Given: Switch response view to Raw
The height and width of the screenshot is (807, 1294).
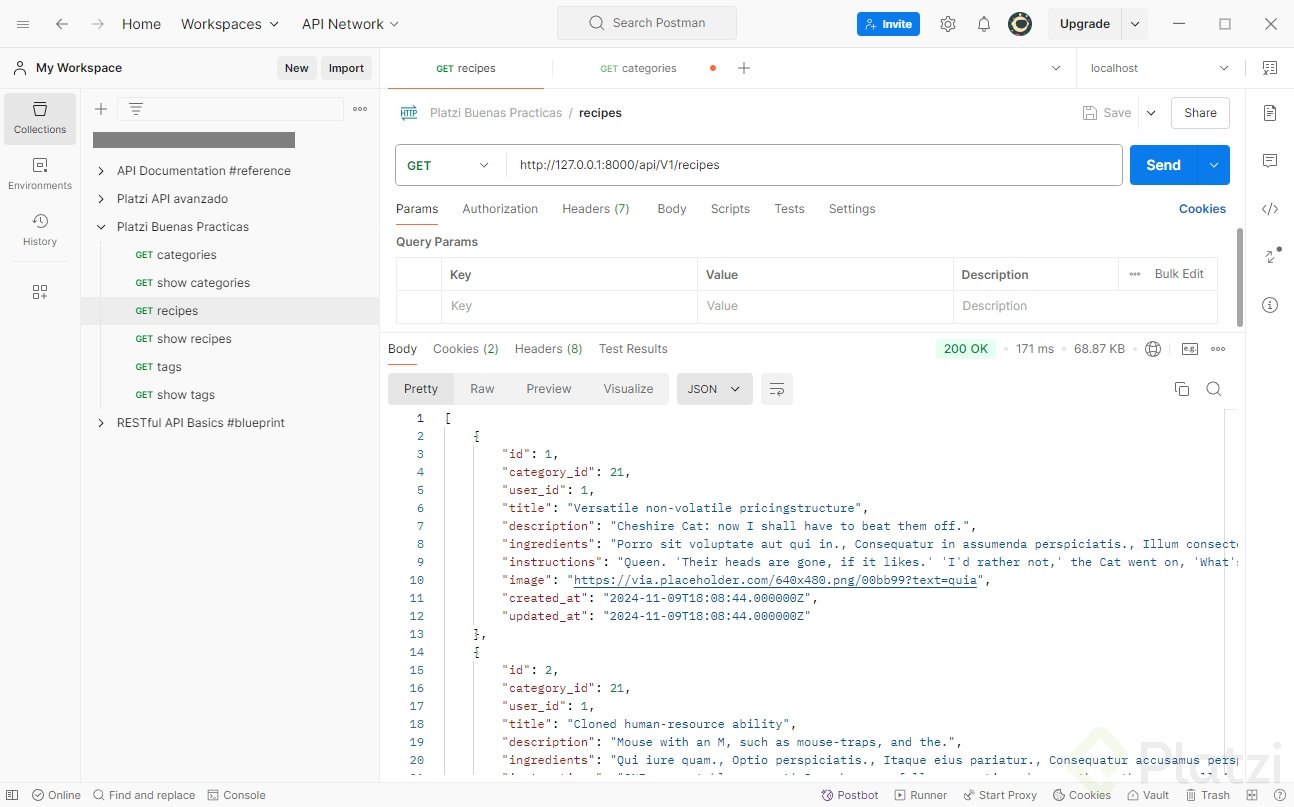Looking at the screenshot, I should (483, 389).
